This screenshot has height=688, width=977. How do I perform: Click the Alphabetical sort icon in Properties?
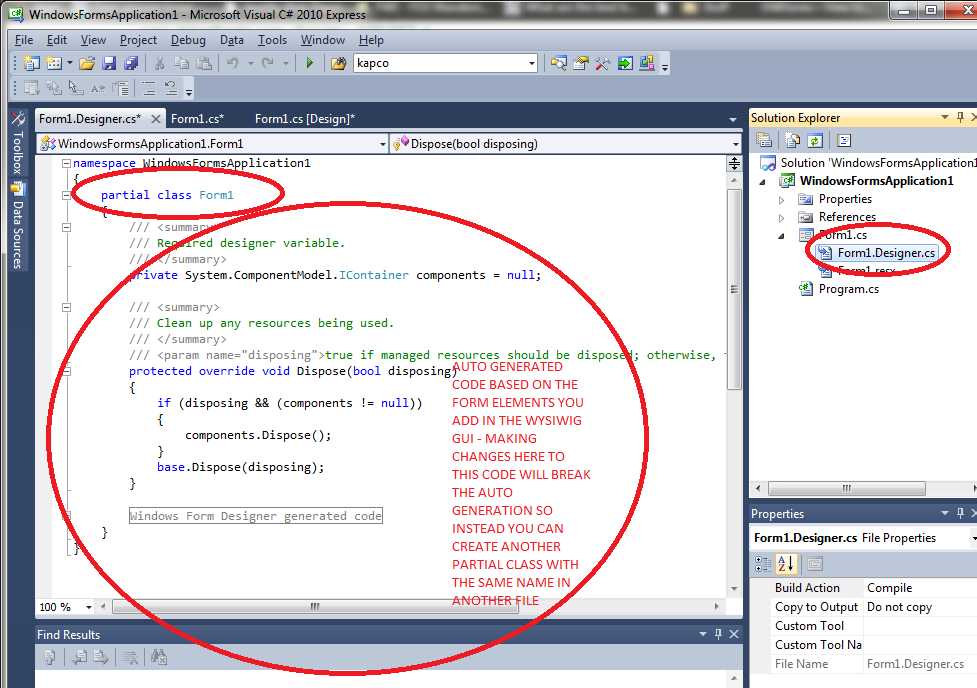[x=786, y=564]
